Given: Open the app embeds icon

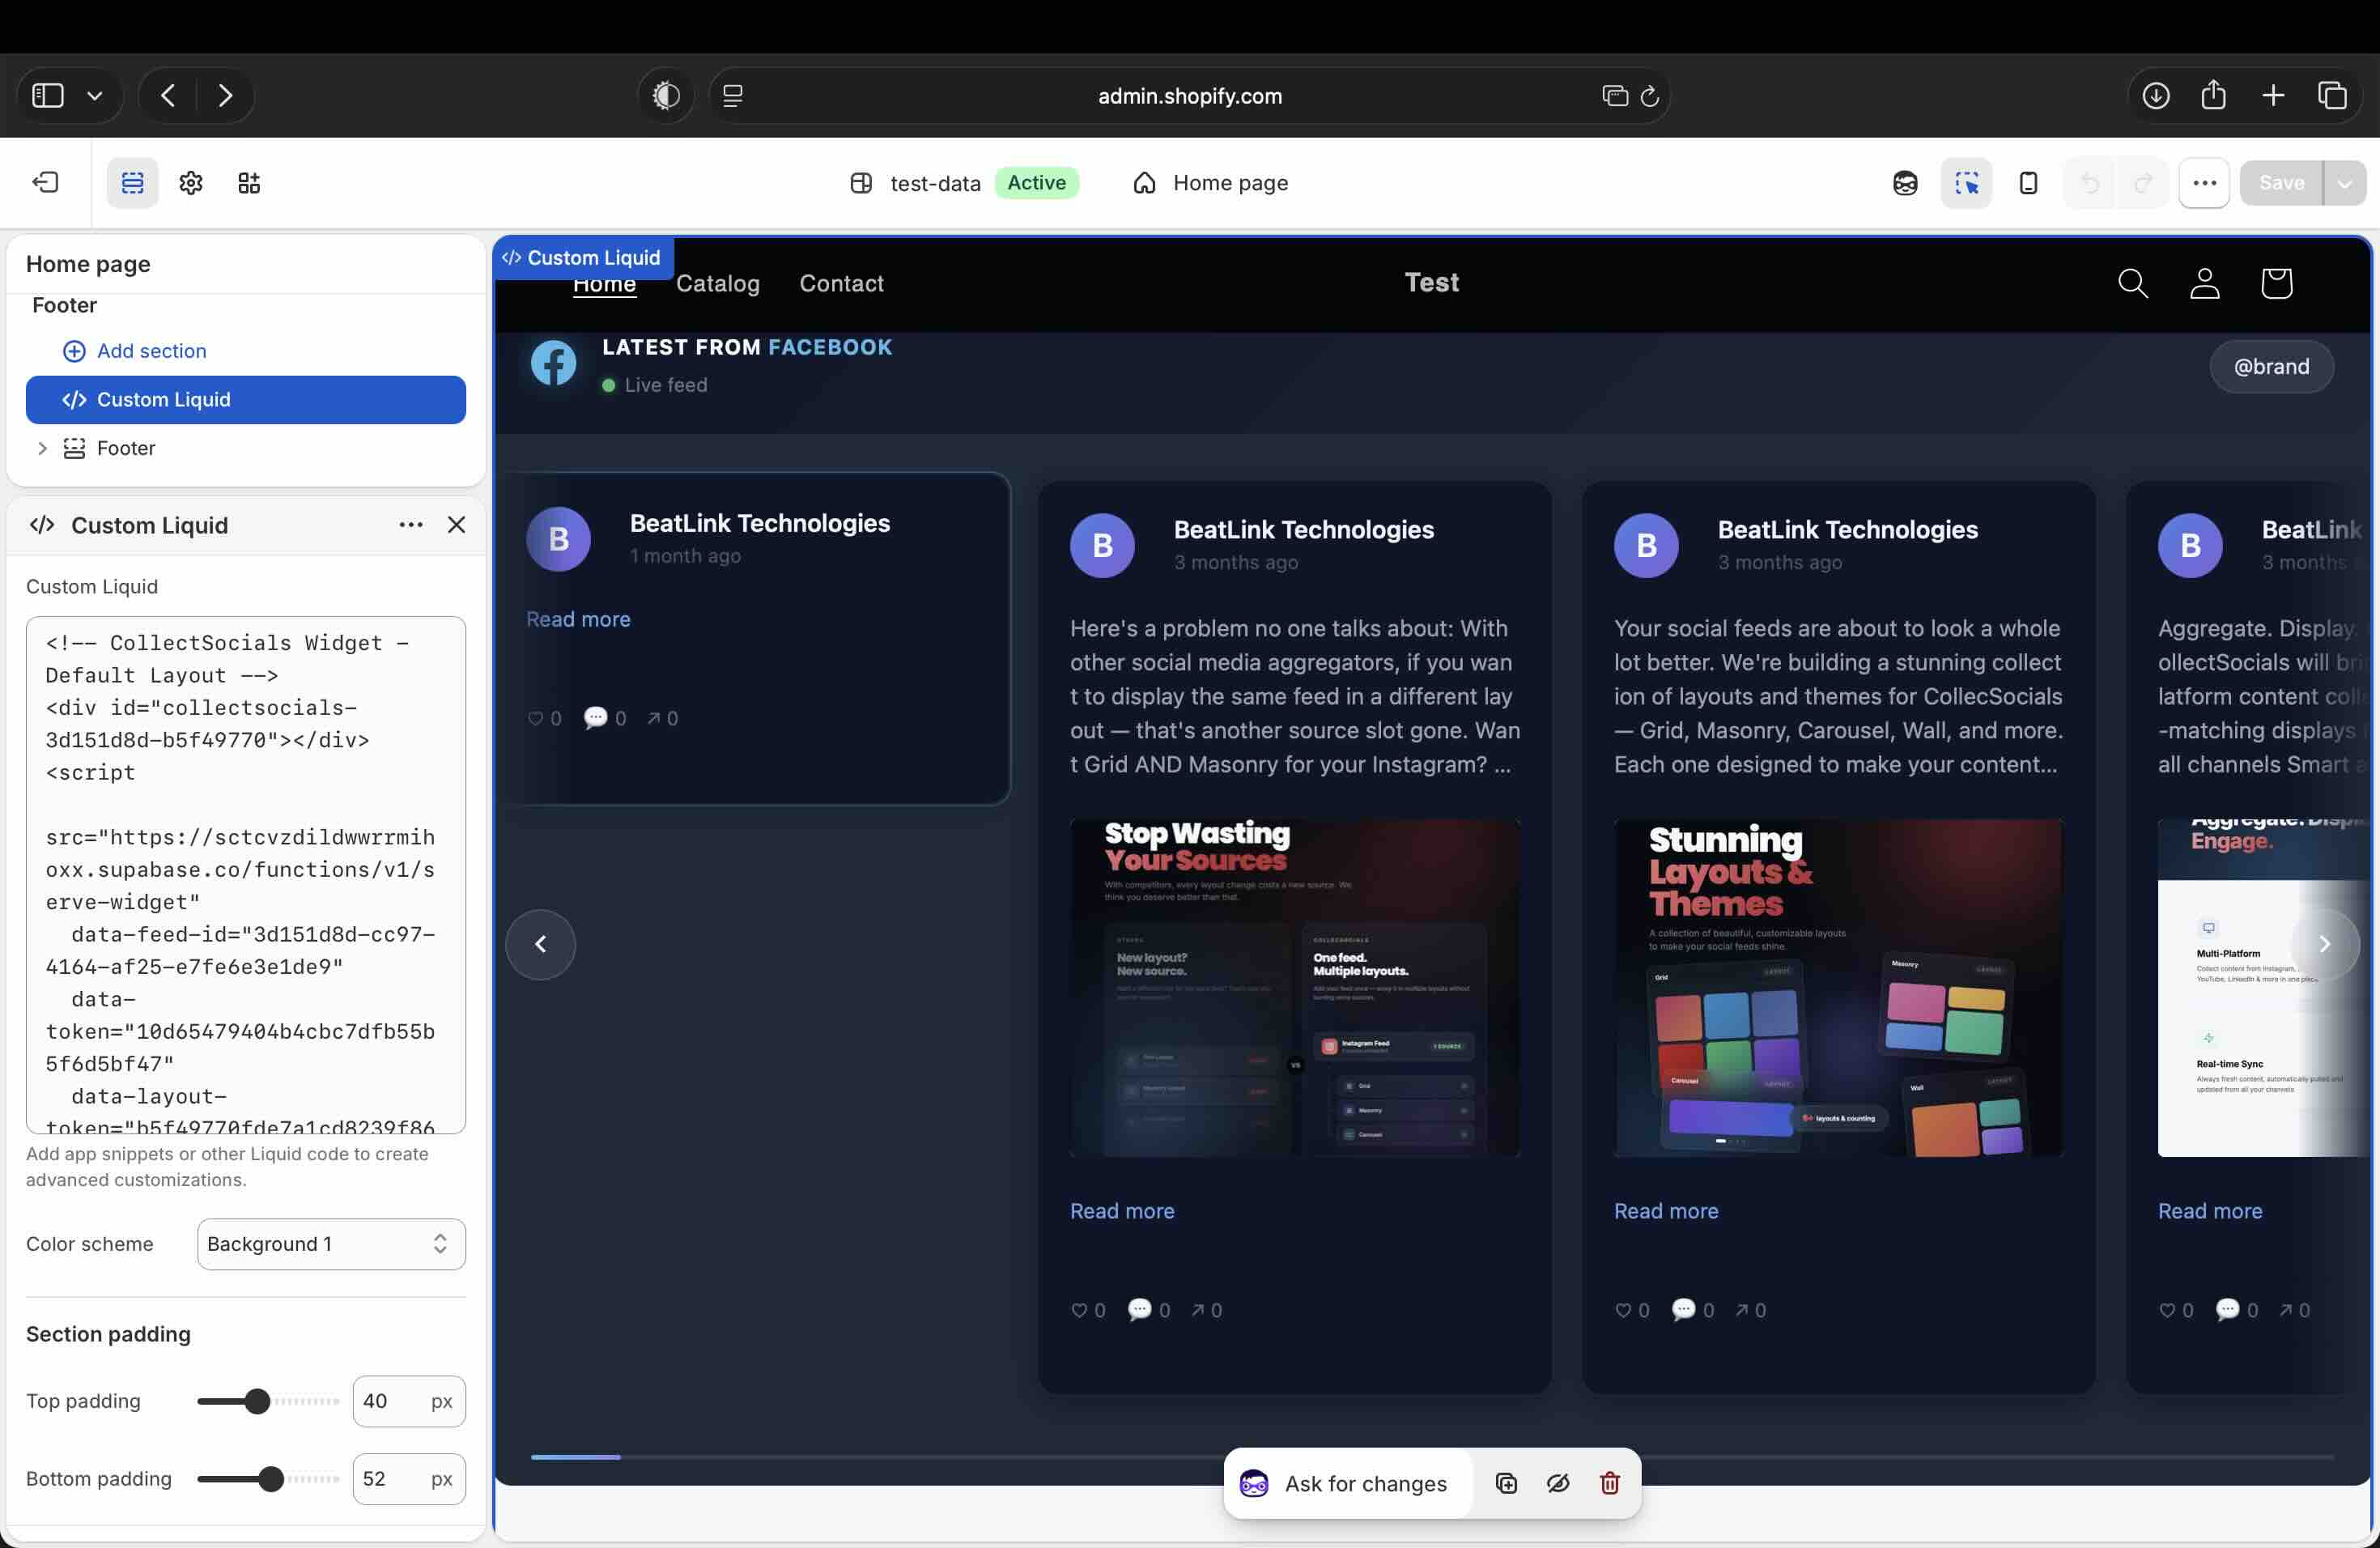Looking at the screenshot, I should click(249, 183).
